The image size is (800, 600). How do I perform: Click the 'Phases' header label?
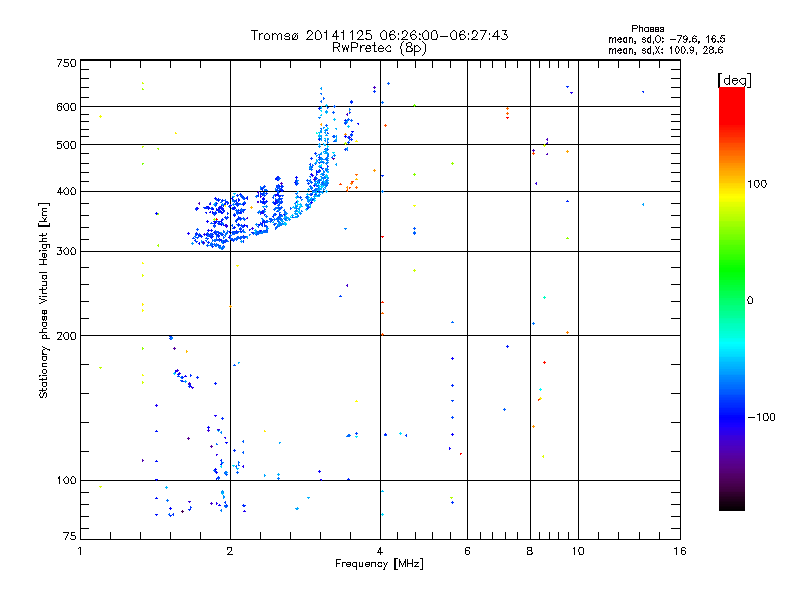pos(647,29)
